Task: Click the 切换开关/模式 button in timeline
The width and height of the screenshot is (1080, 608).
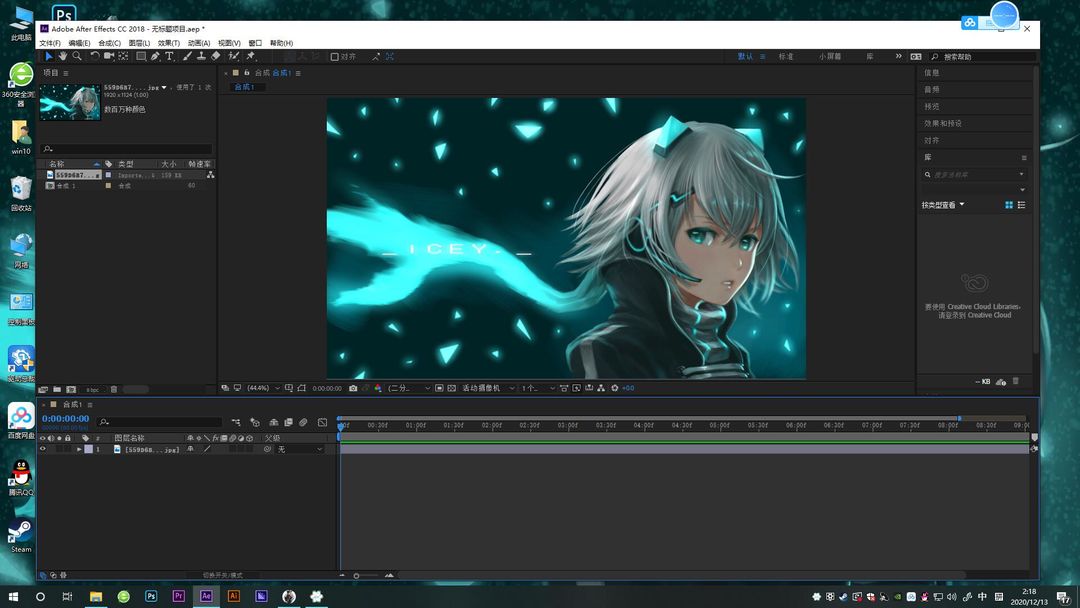Action: (x=222, y=575)
